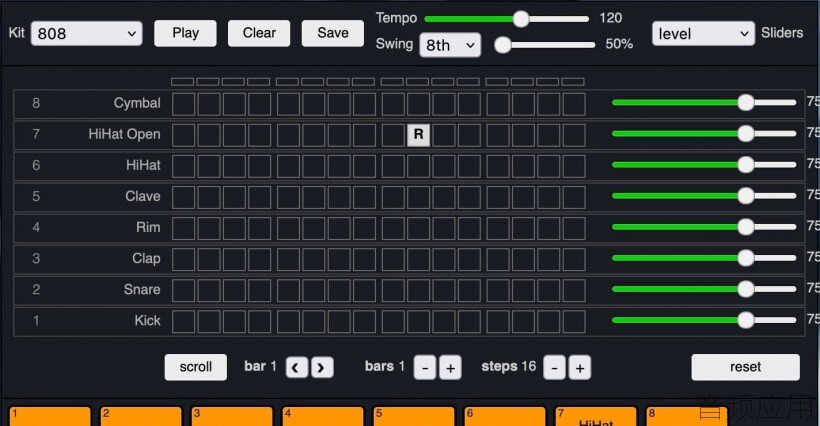Select the Clap track label

pos(146,258)
